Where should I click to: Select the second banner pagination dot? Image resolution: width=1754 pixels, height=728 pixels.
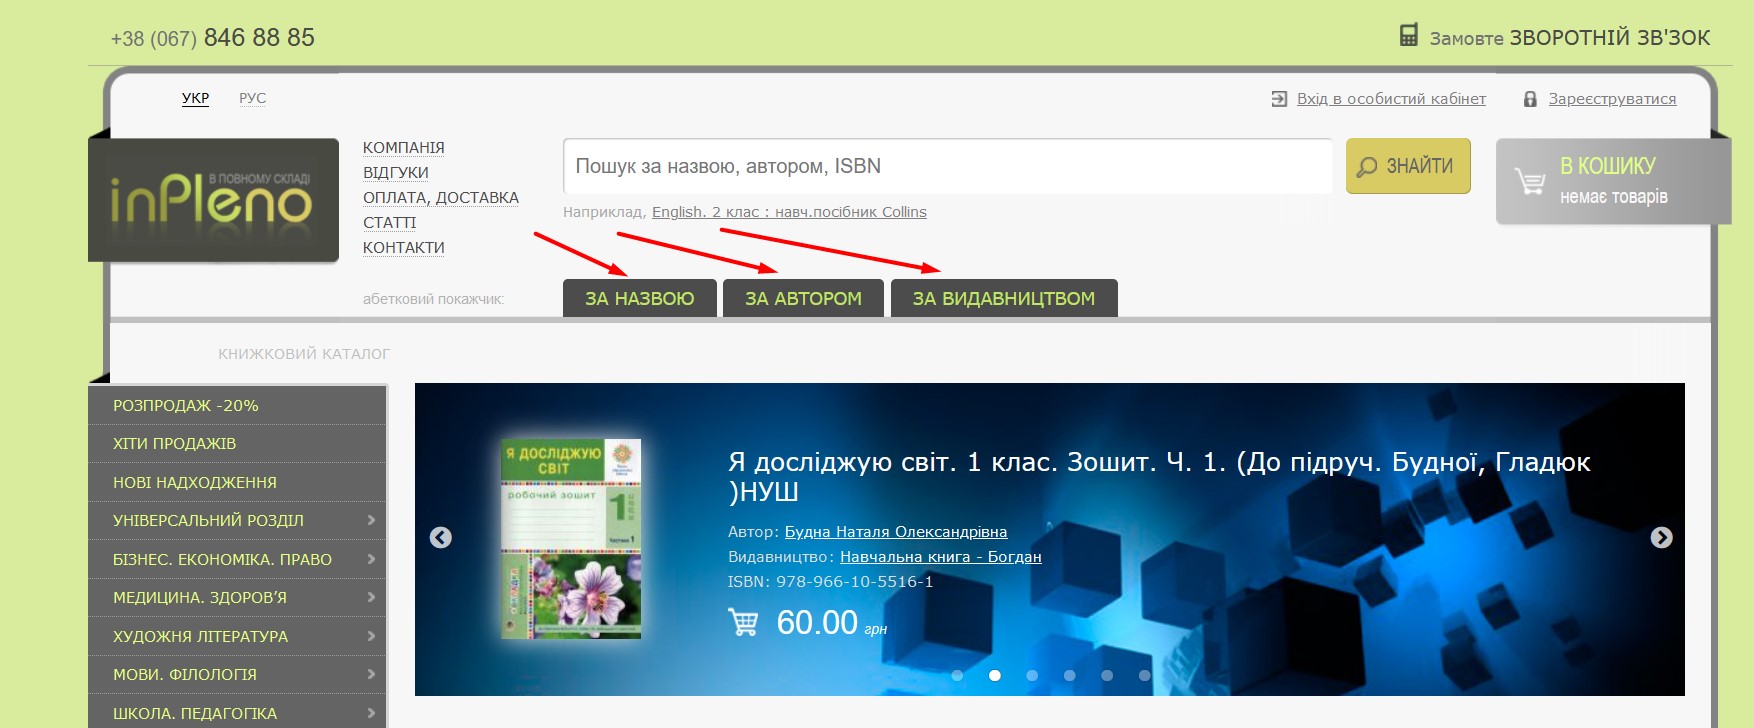[x=995, y=676]
